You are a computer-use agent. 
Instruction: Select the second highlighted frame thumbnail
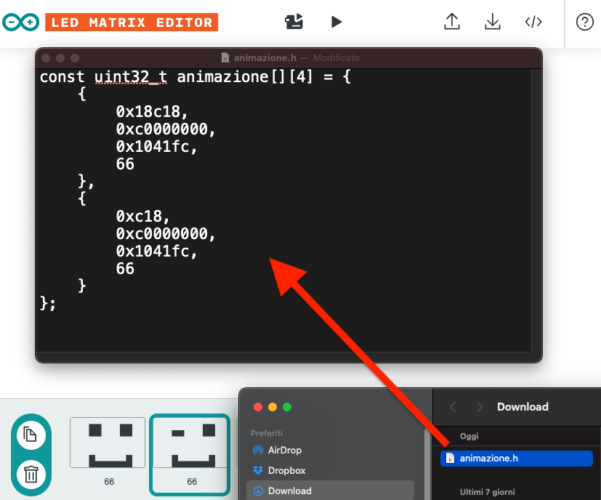click(191, 446)
